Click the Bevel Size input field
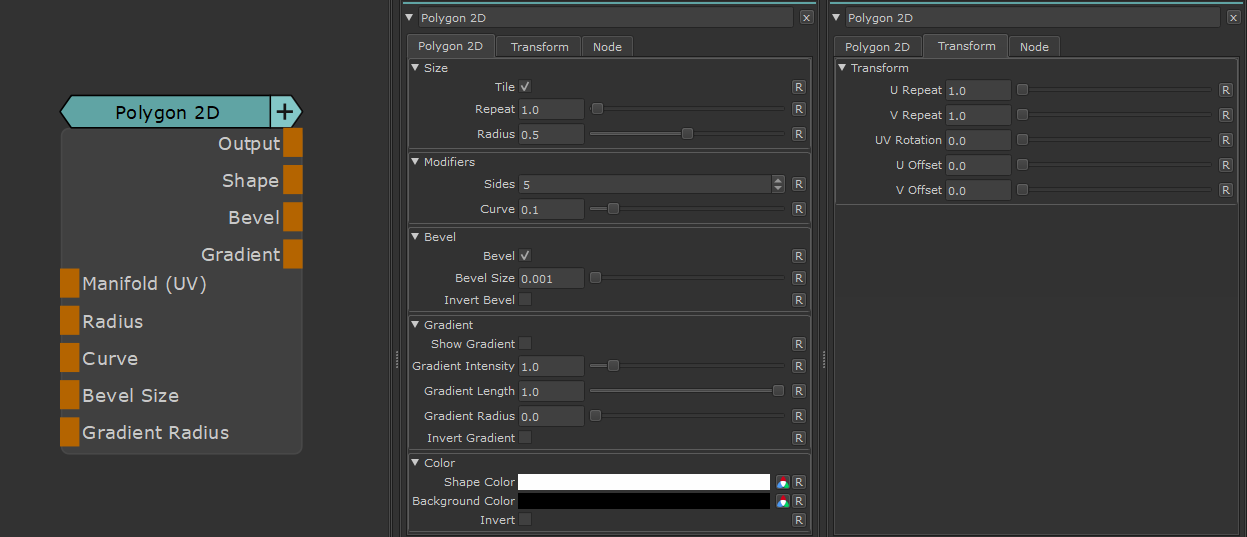This screenshot has width=1247, height=537. coord(551,279)
